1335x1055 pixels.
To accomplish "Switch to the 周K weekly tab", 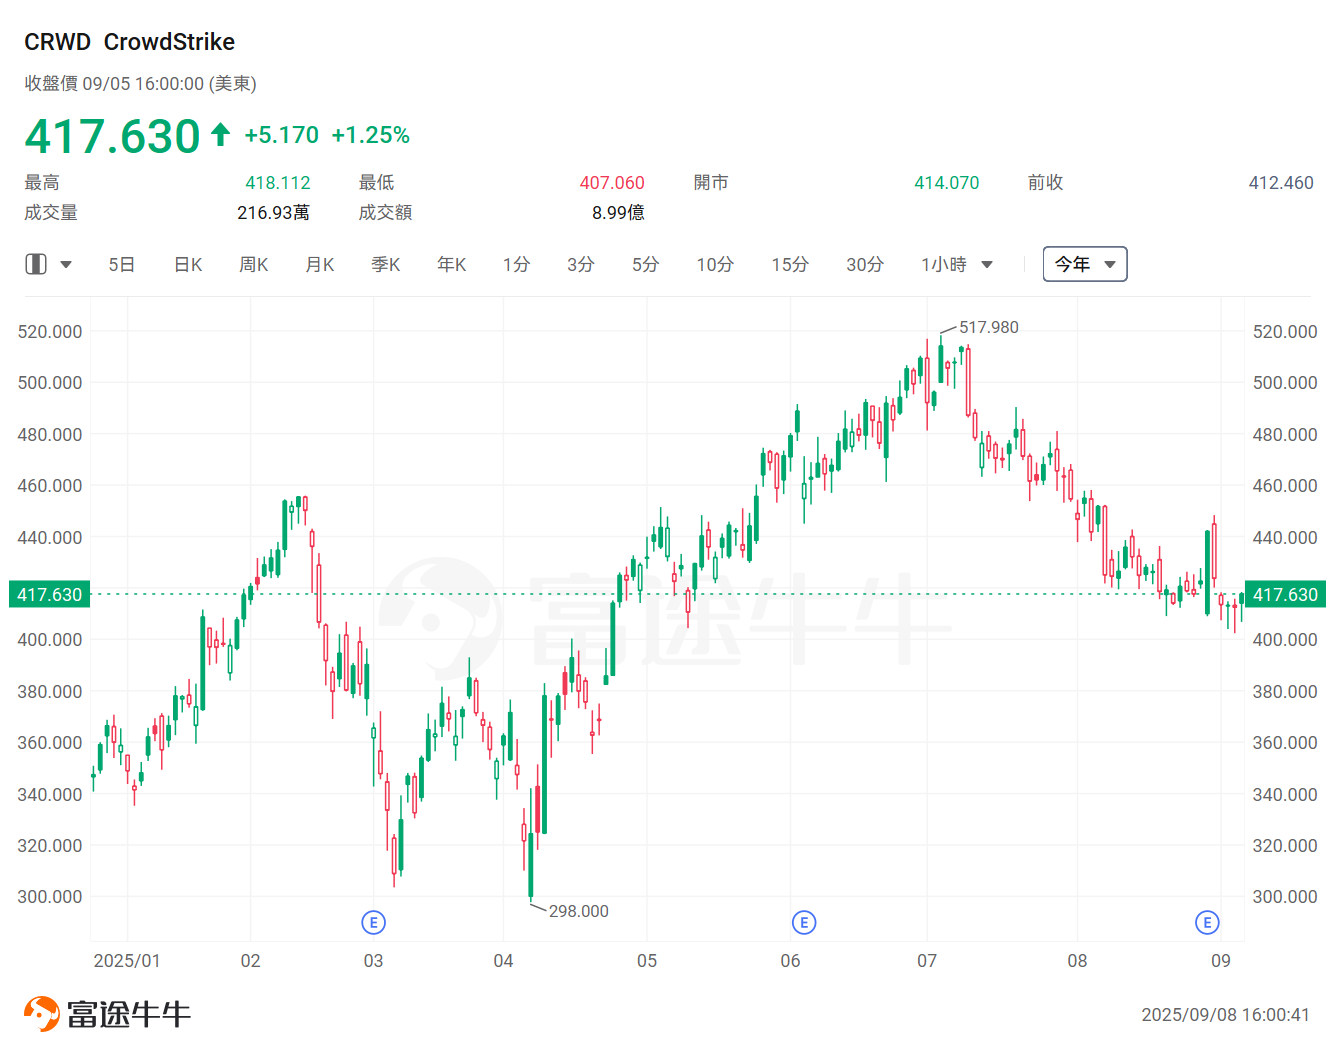I will pyautogui.click(x=253, y=263).
